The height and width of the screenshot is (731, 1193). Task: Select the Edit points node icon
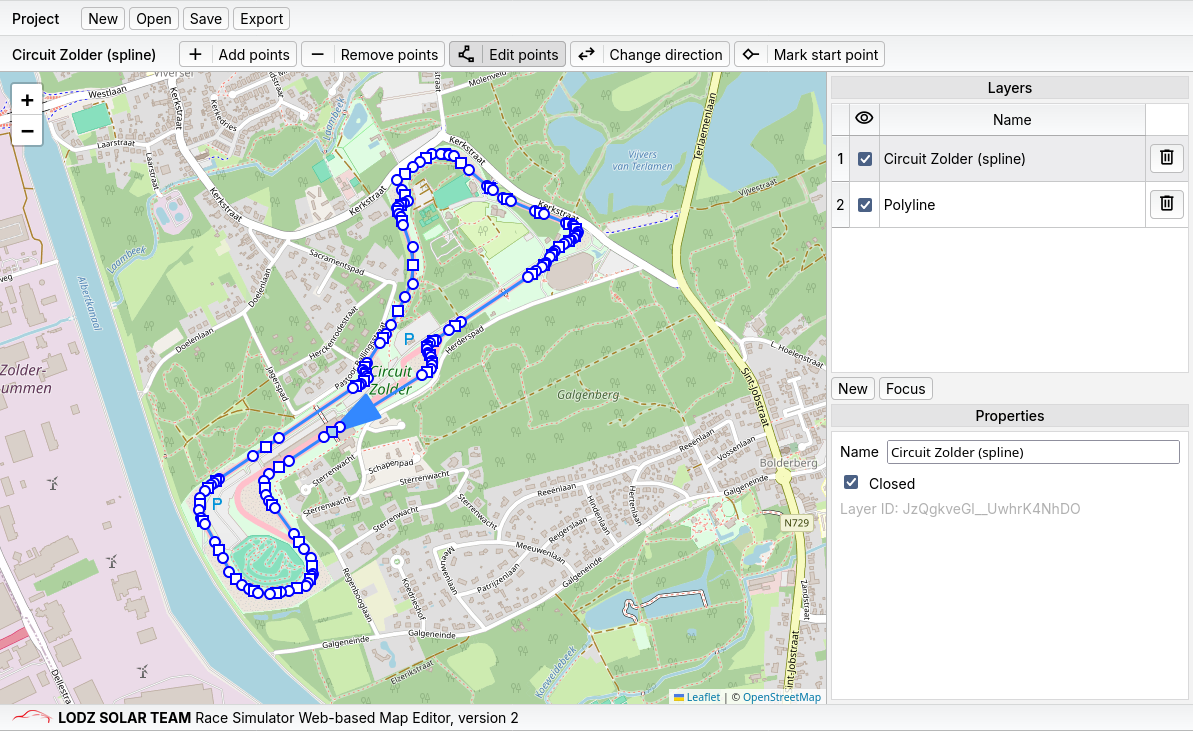(466, 54)
